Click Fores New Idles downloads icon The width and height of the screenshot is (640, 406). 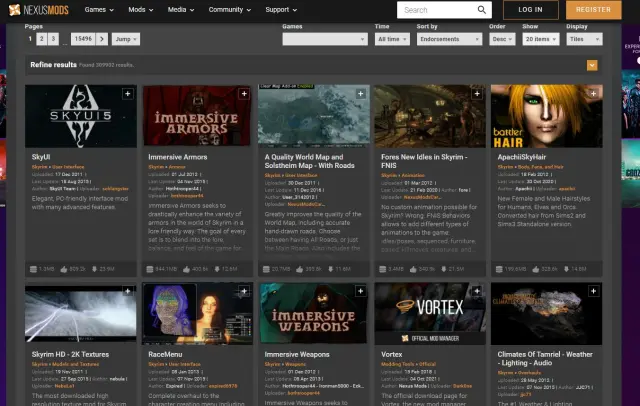pyautogui.click(x=444, y=269)
